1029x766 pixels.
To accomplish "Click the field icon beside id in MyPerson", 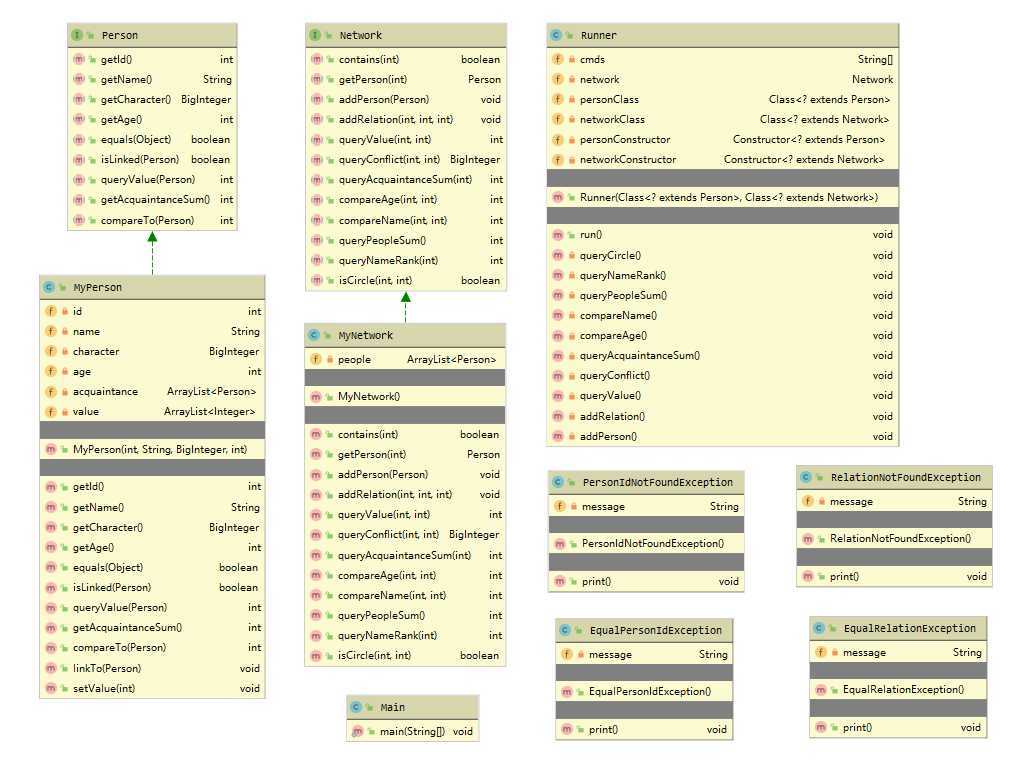I will 51,311.
